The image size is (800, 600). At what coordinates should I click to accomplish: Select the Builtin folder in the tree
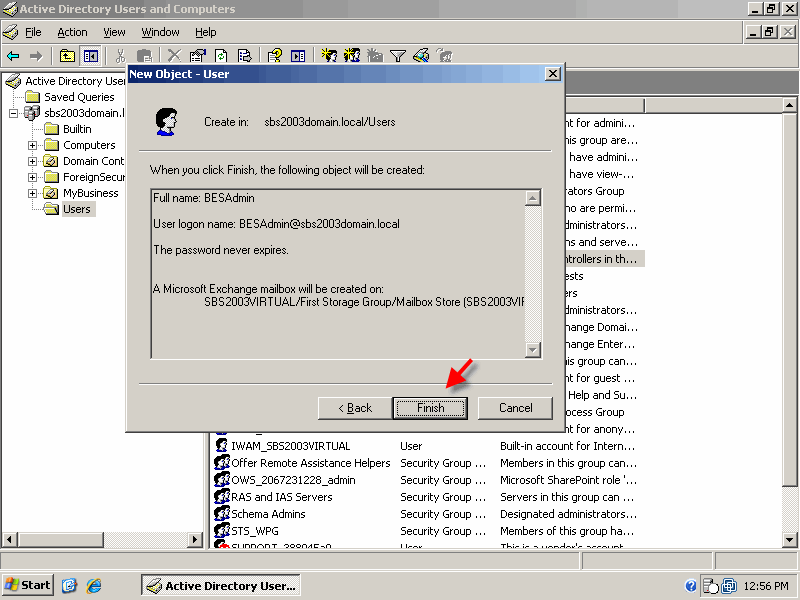point(77,129)
